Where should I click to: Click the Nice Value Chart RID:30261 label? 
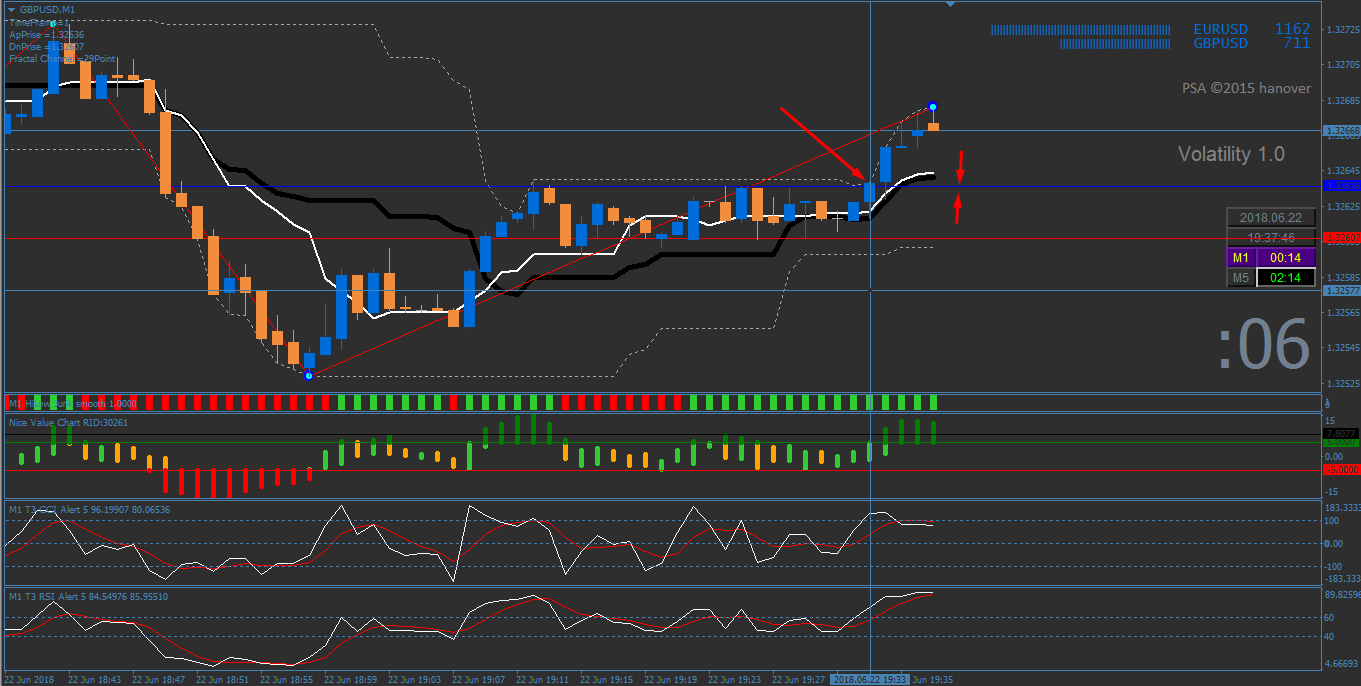point(68,423)
